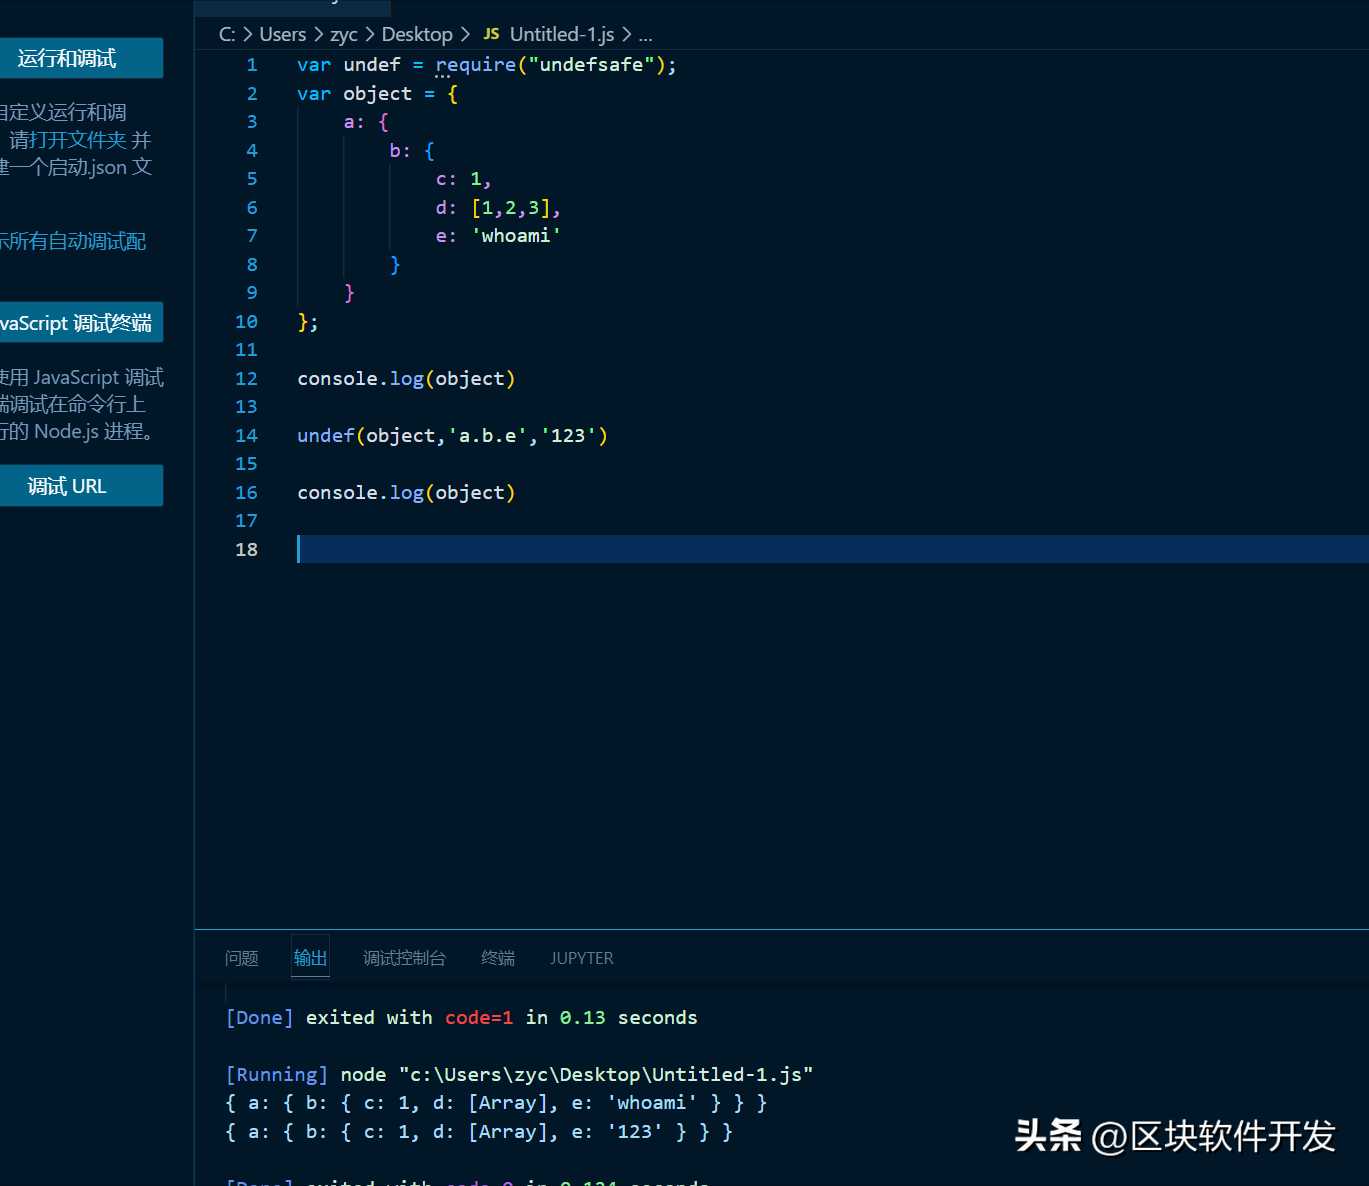
Task: Click the require("undefsafe") call on line 1
Action: click(551, 65)
